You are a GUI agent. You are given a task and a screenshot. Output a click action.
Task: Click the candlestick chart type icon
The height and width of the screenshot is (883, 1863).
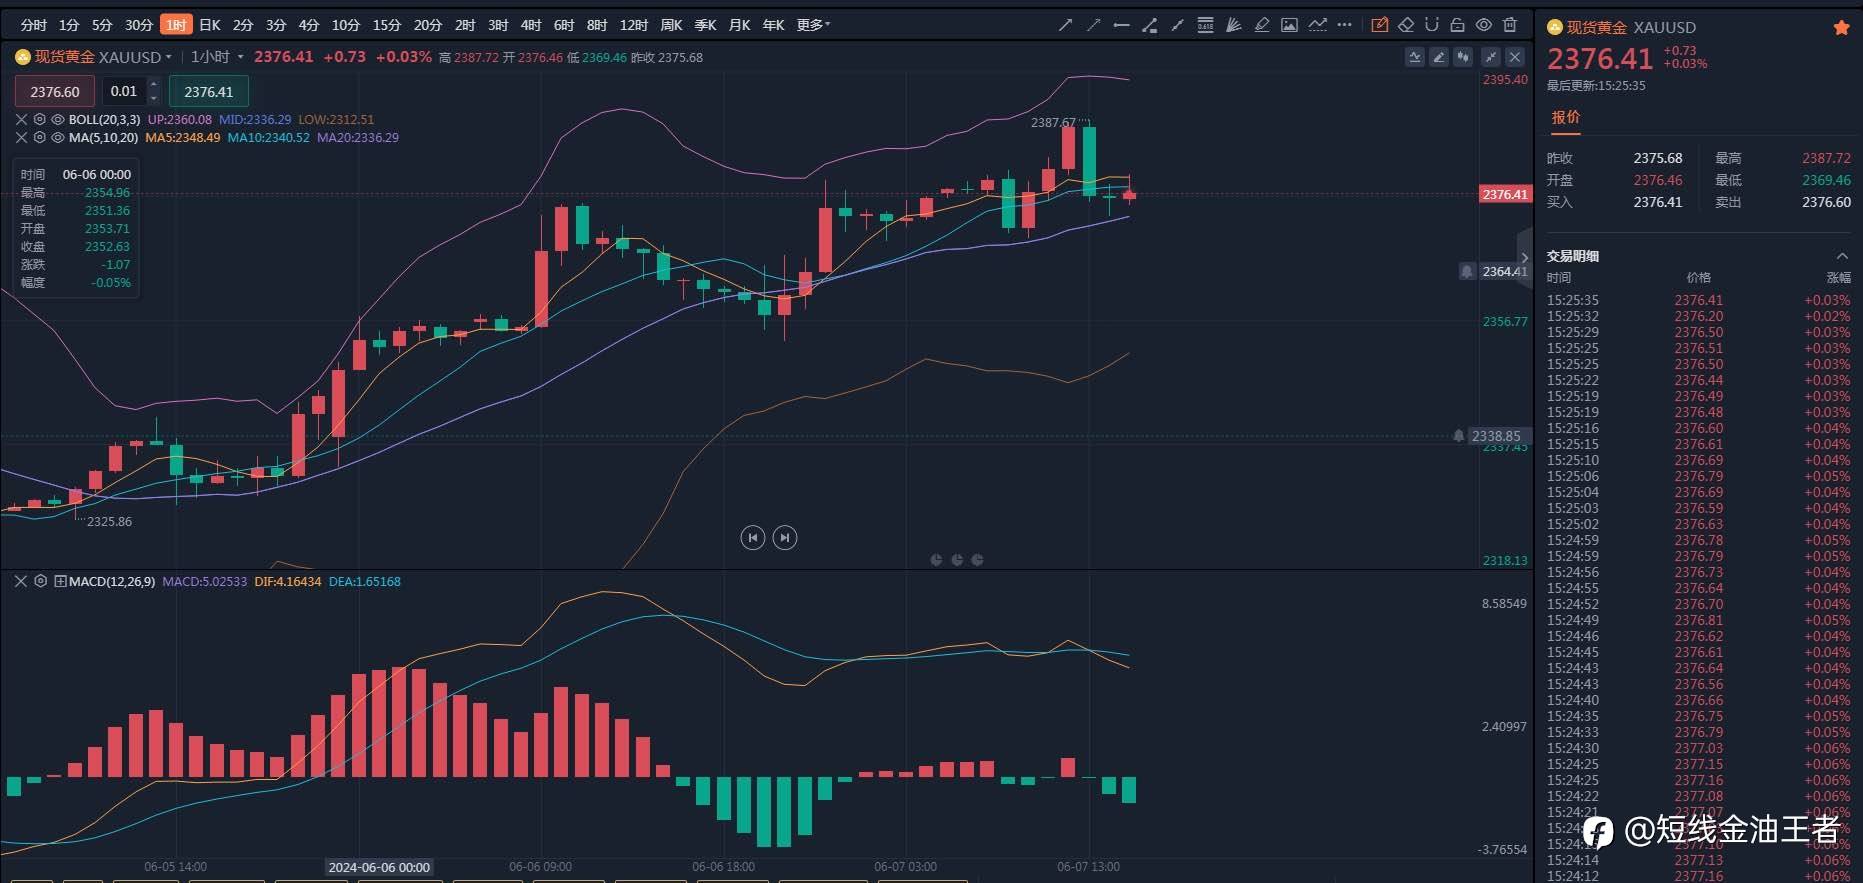1463,57
